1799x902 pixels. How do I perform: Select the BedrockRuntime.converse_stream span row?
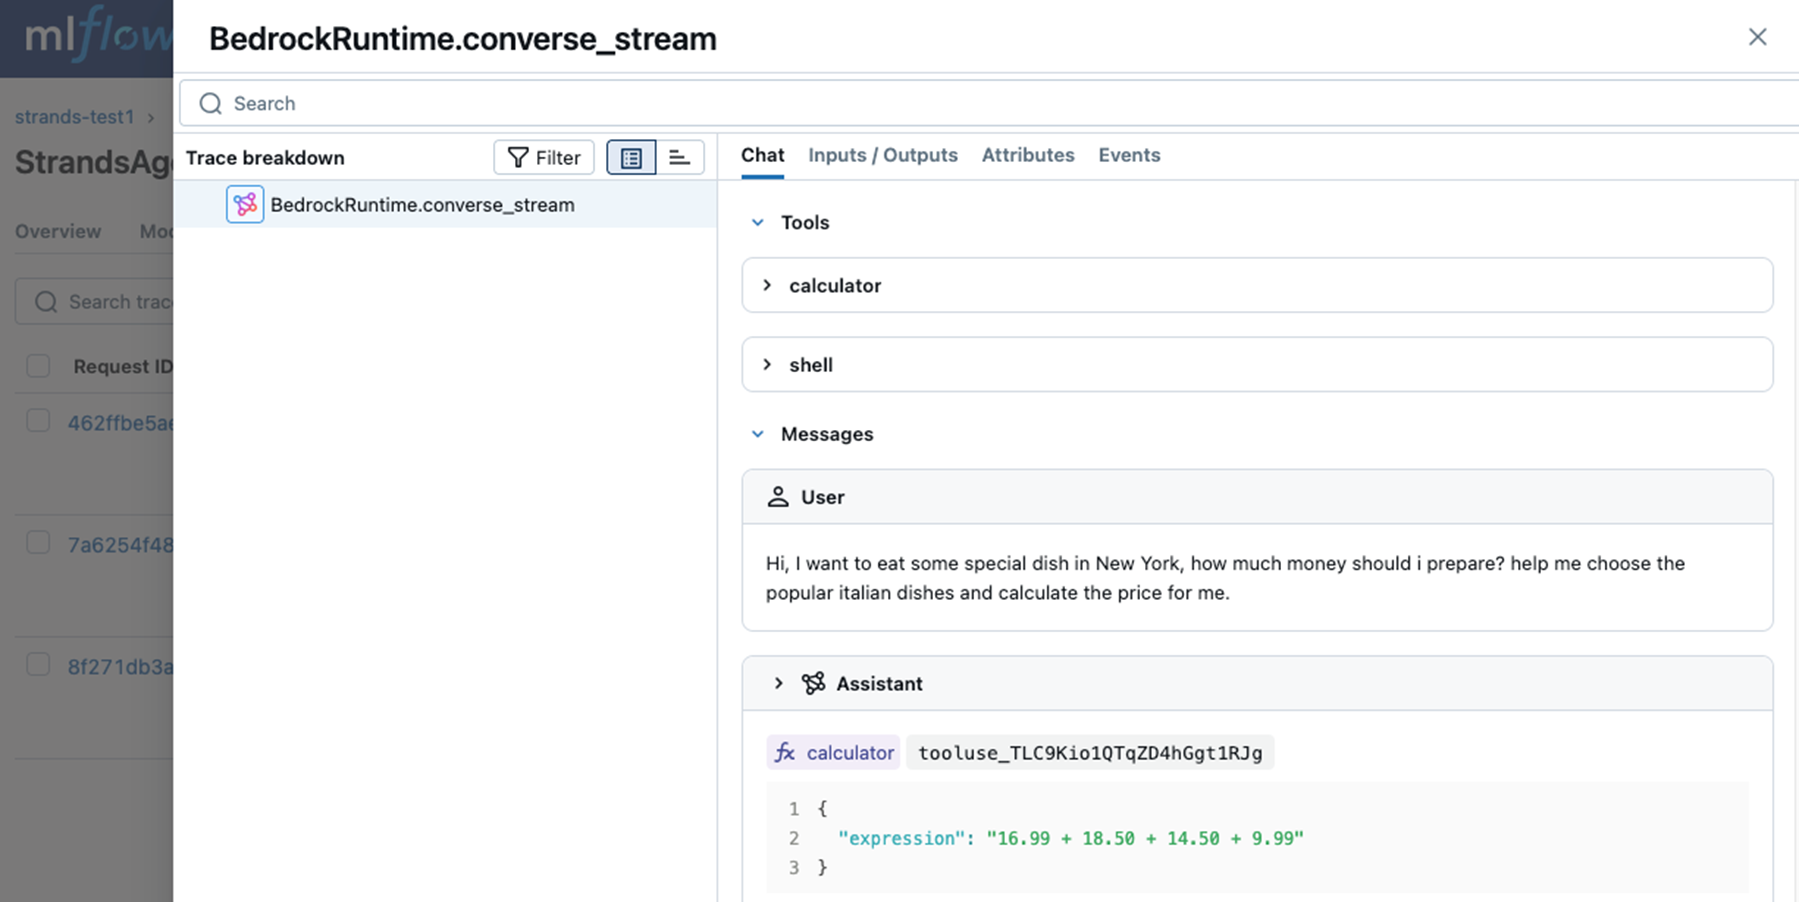coord(446,205)
